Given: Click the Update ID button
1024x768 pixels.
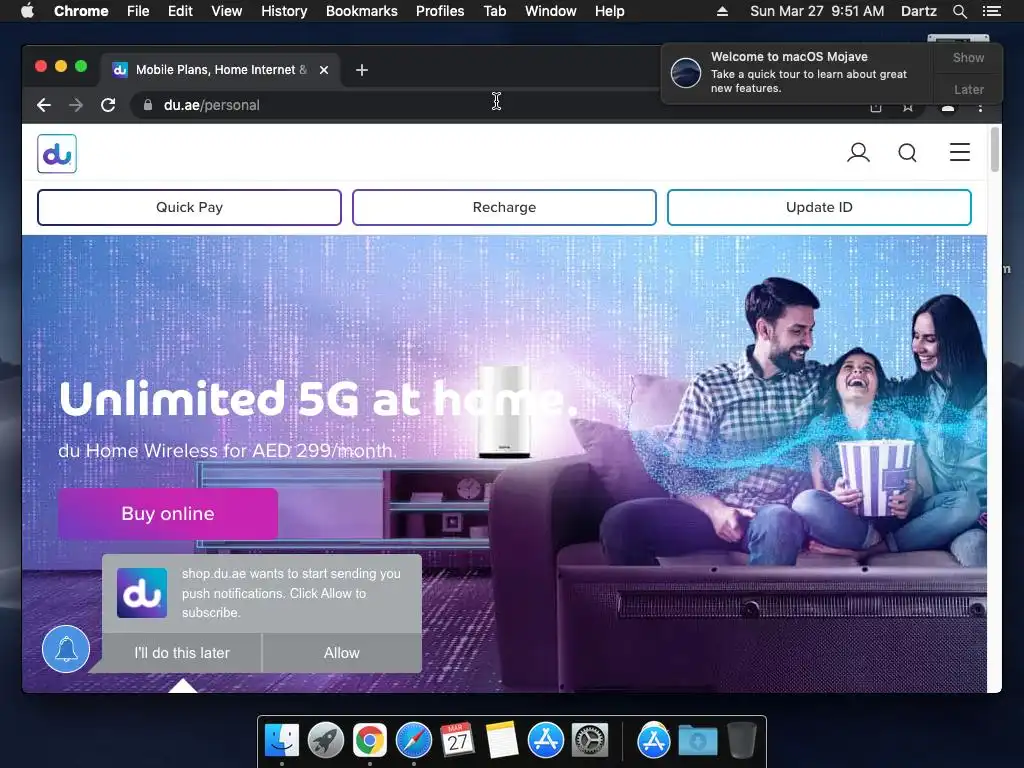Looking at the screenshot, I should tap(819, 207).
